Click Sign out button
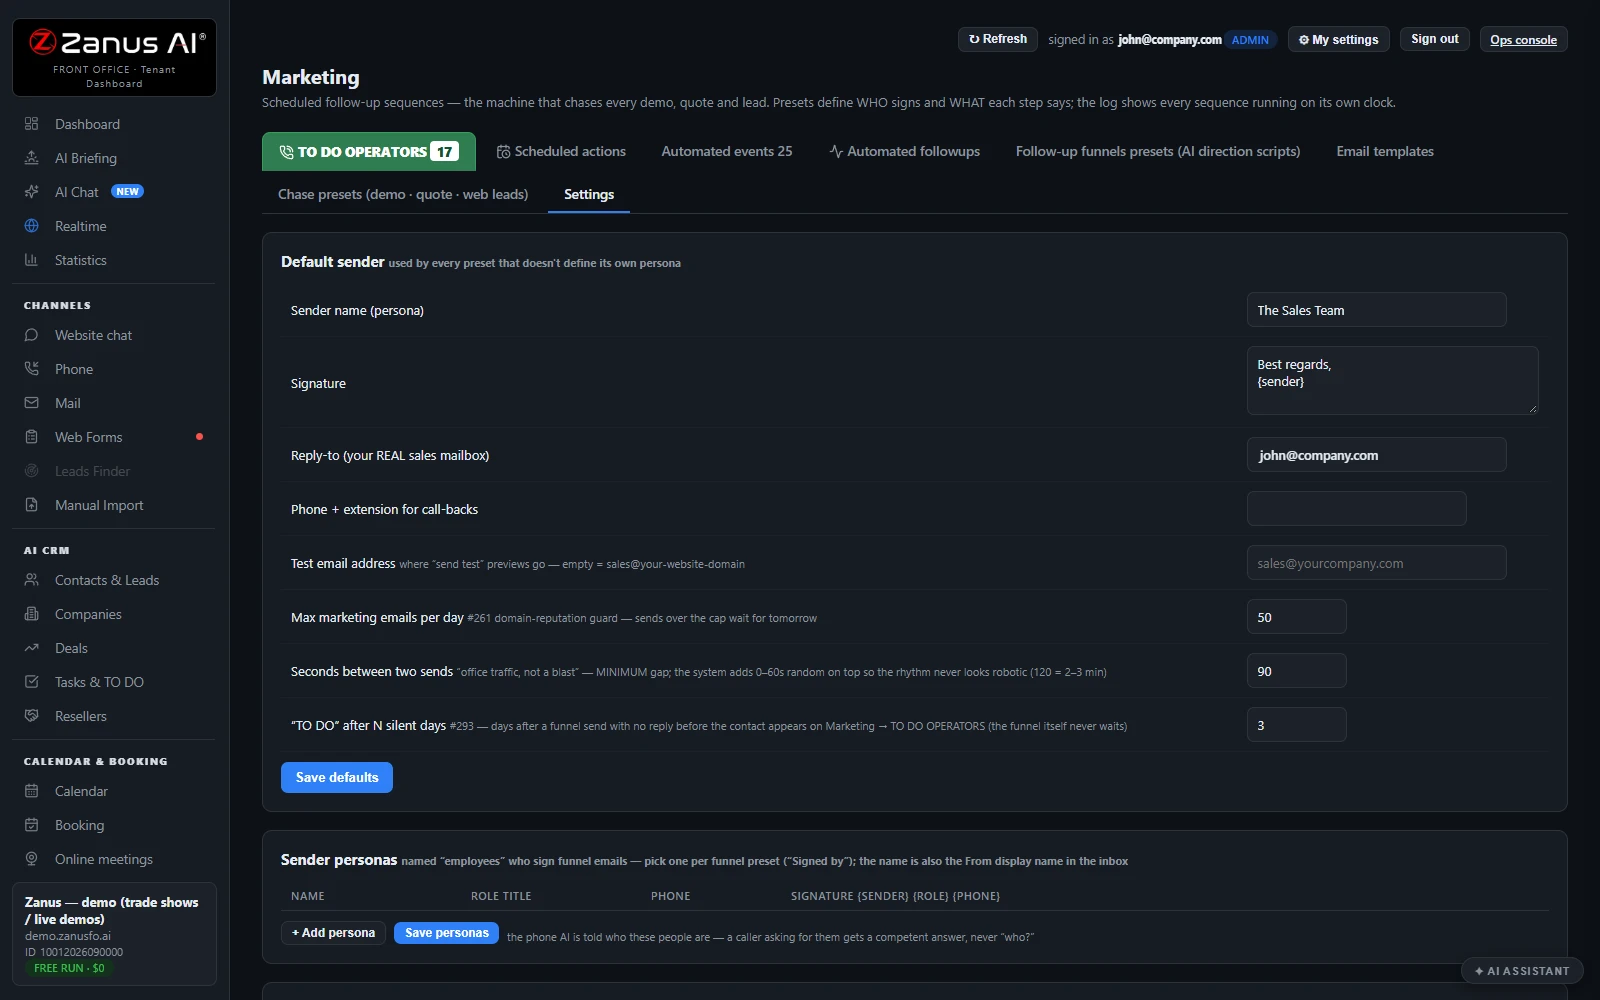Image resolution: width=1600 pixels, height=1000 pixels. pos(1434,39)
